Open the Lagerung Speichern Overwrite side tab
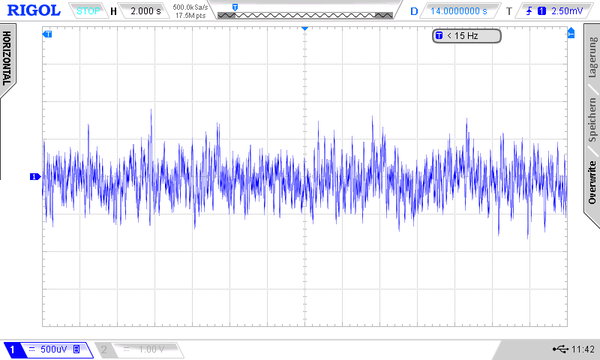The width and height of the screenshot is (600, 360). coord(592,122)
